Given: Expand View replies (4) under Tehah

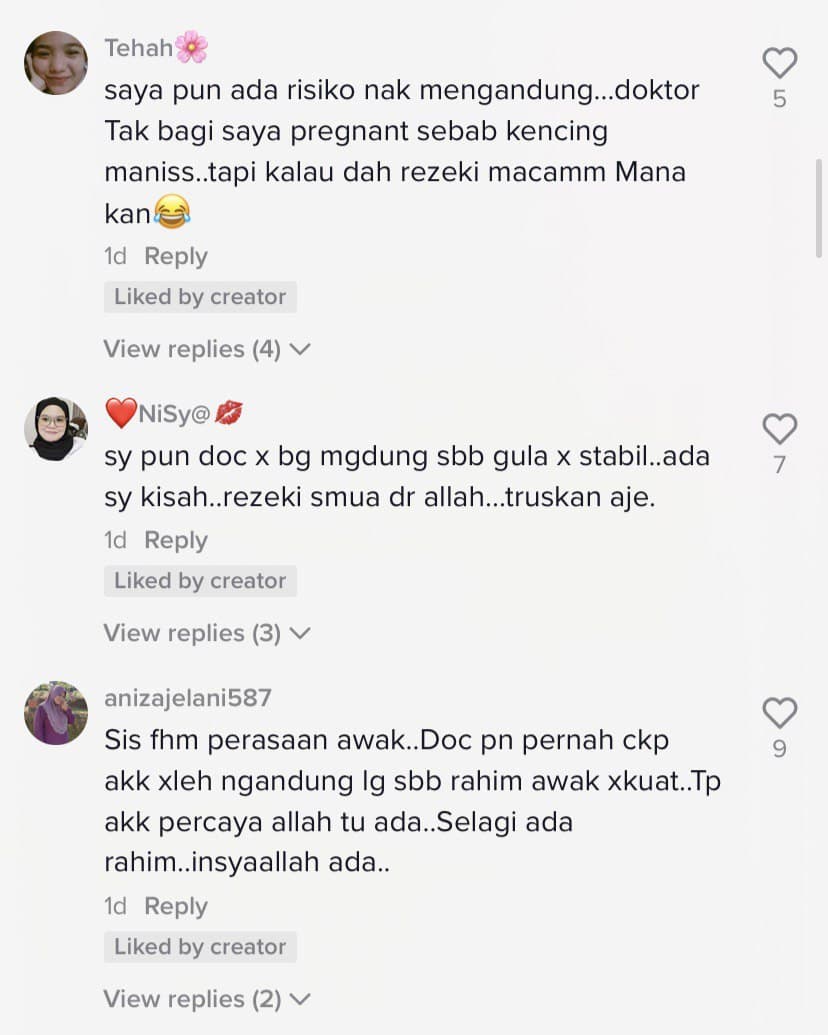Looking at the screenshot, I should (x=207, y=349).
